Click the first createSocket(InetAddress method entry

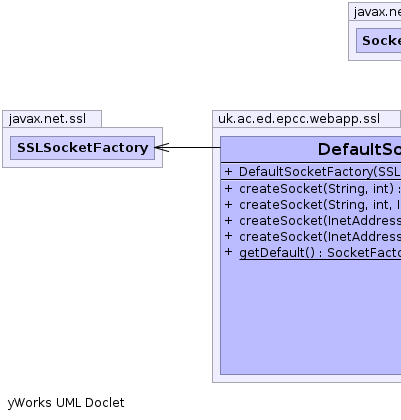coord(320,221)
